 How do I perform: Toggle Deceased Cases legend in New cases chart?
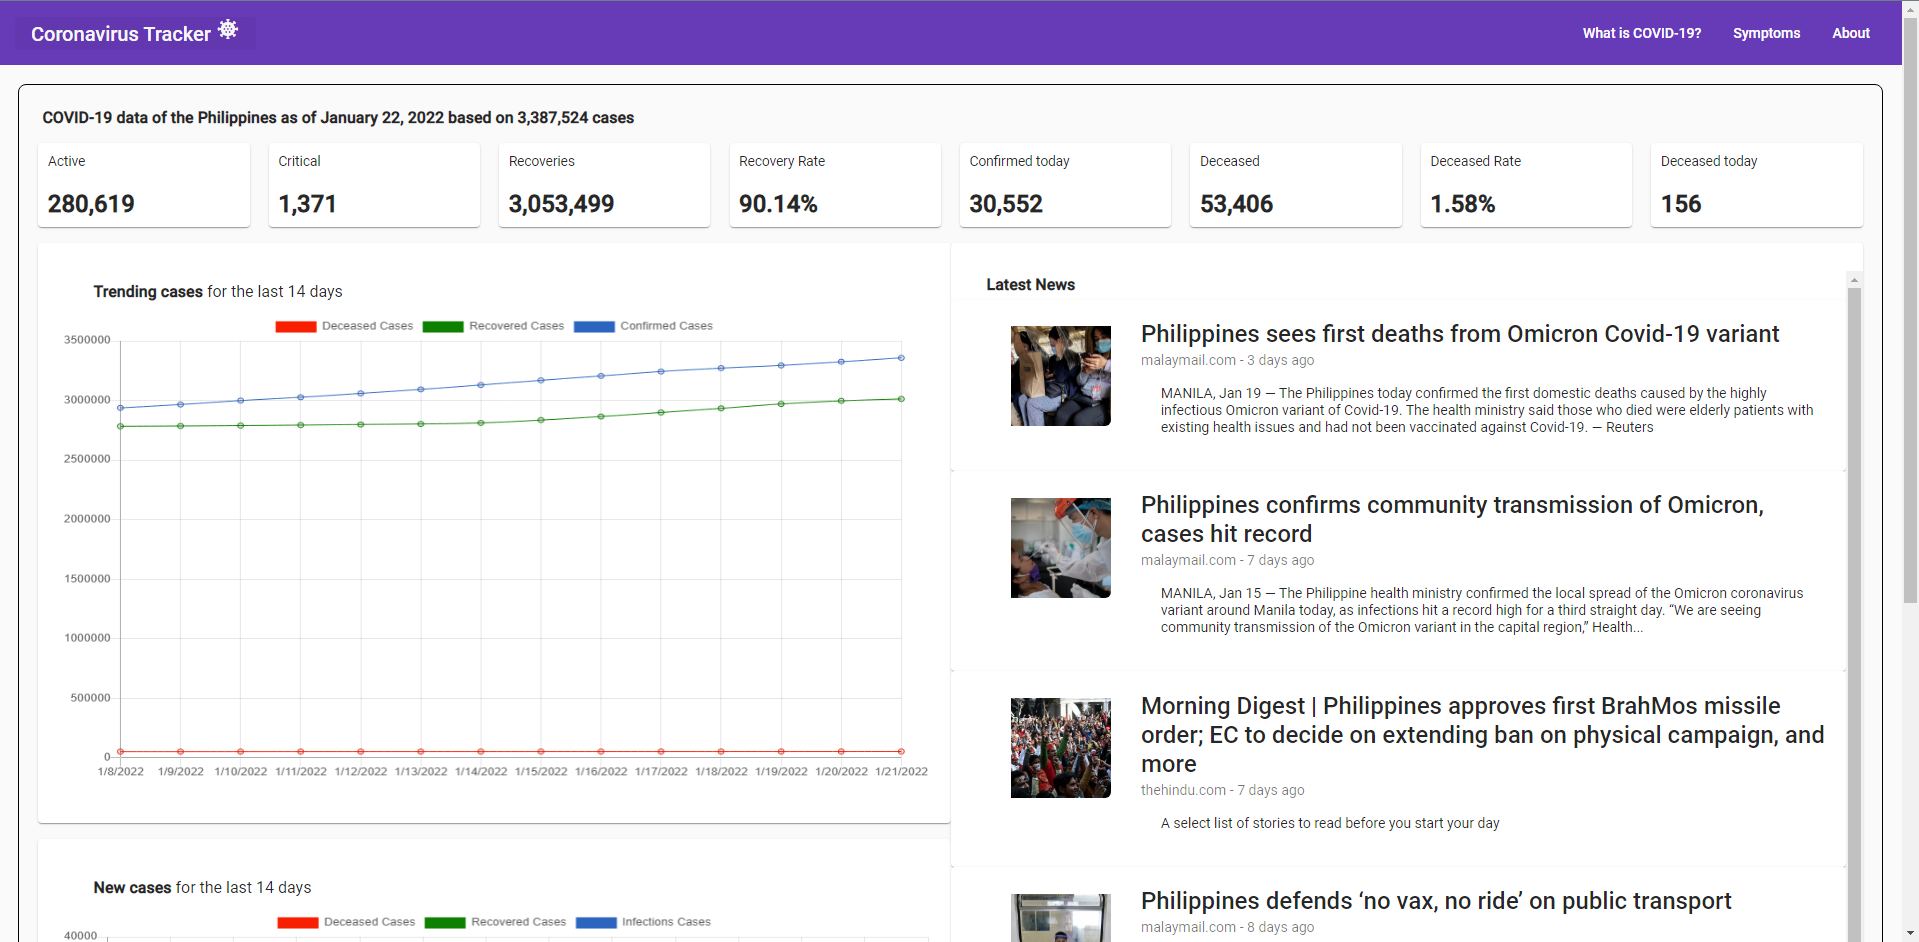tap(346, 922)
